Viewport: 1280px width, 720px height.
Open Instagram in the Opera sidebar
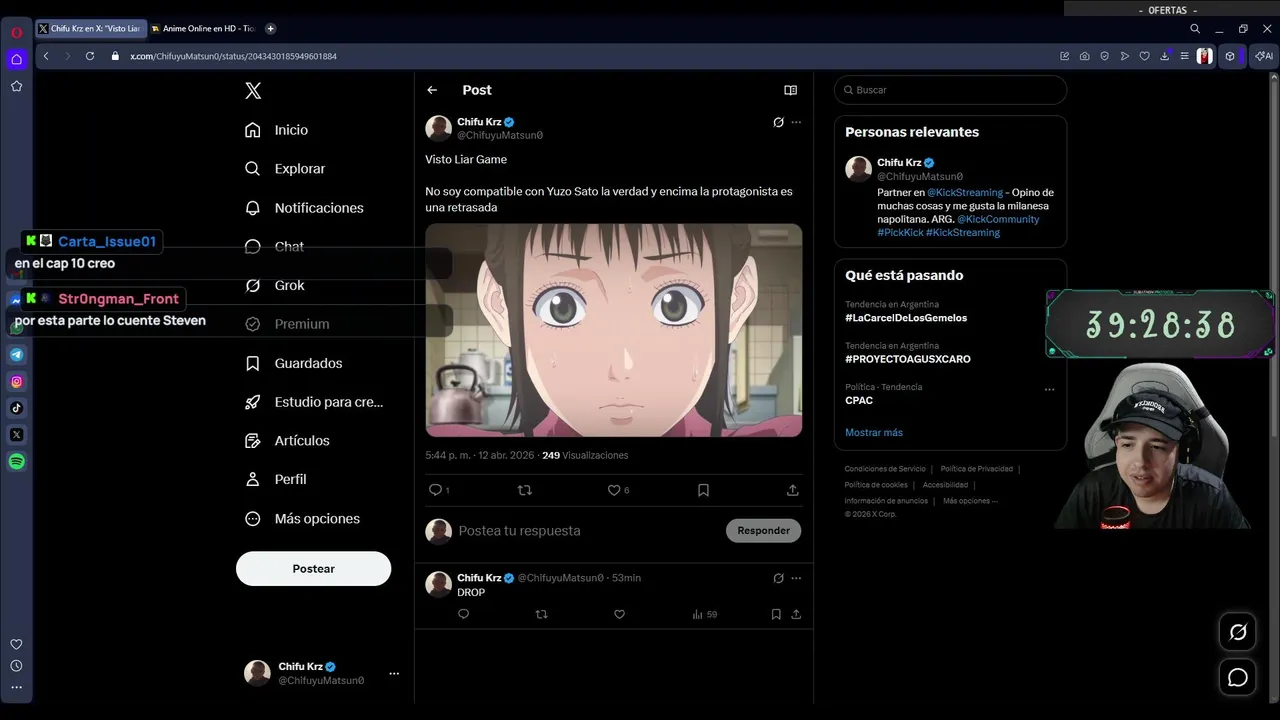(17, 381)
